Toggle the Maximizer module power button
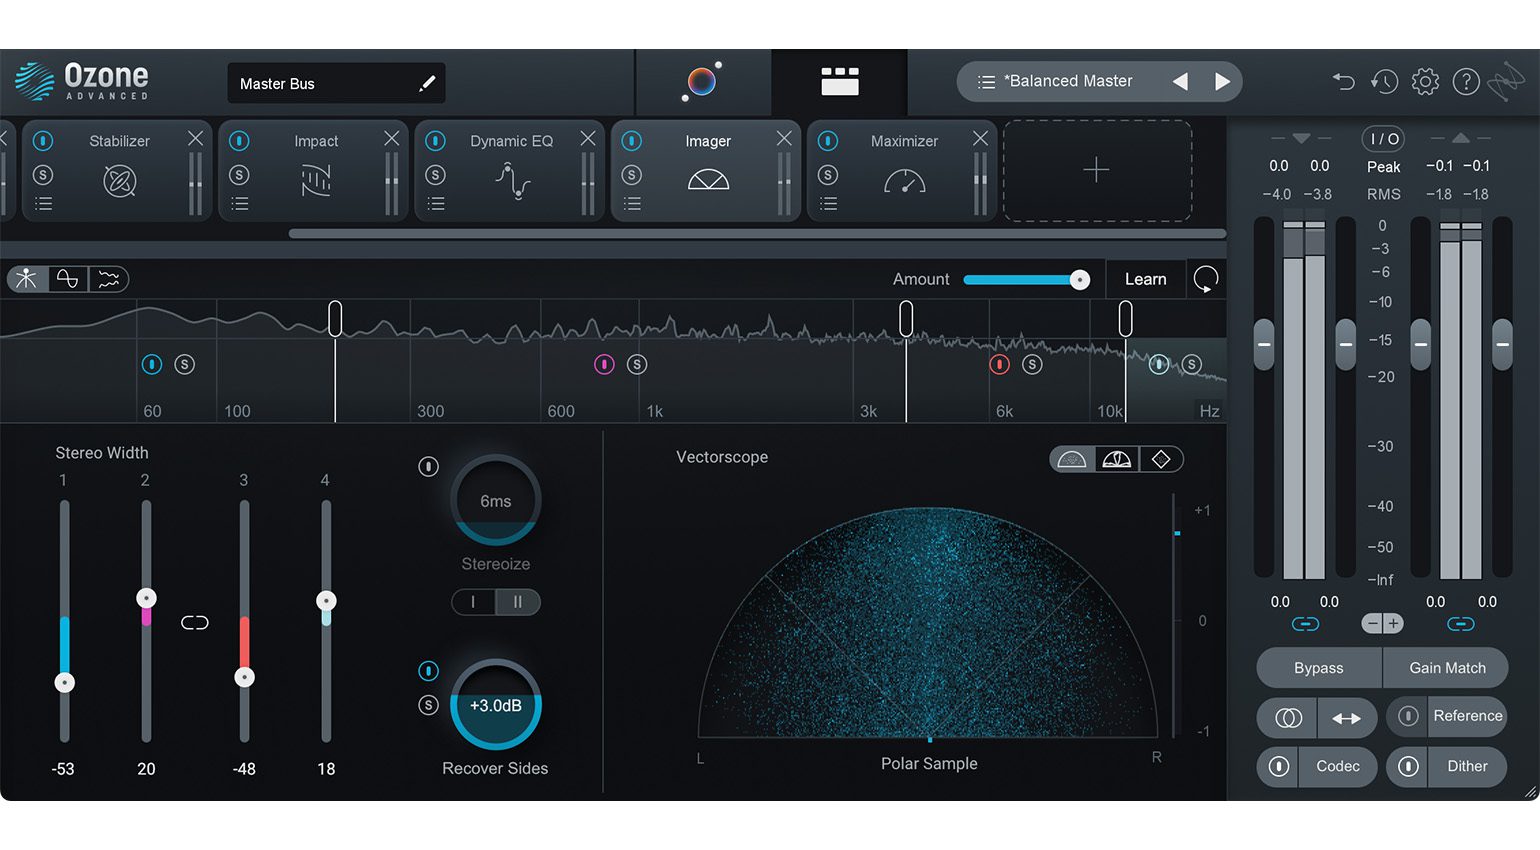The height and width of the screenshot is (850, 1540). point(827,141)
